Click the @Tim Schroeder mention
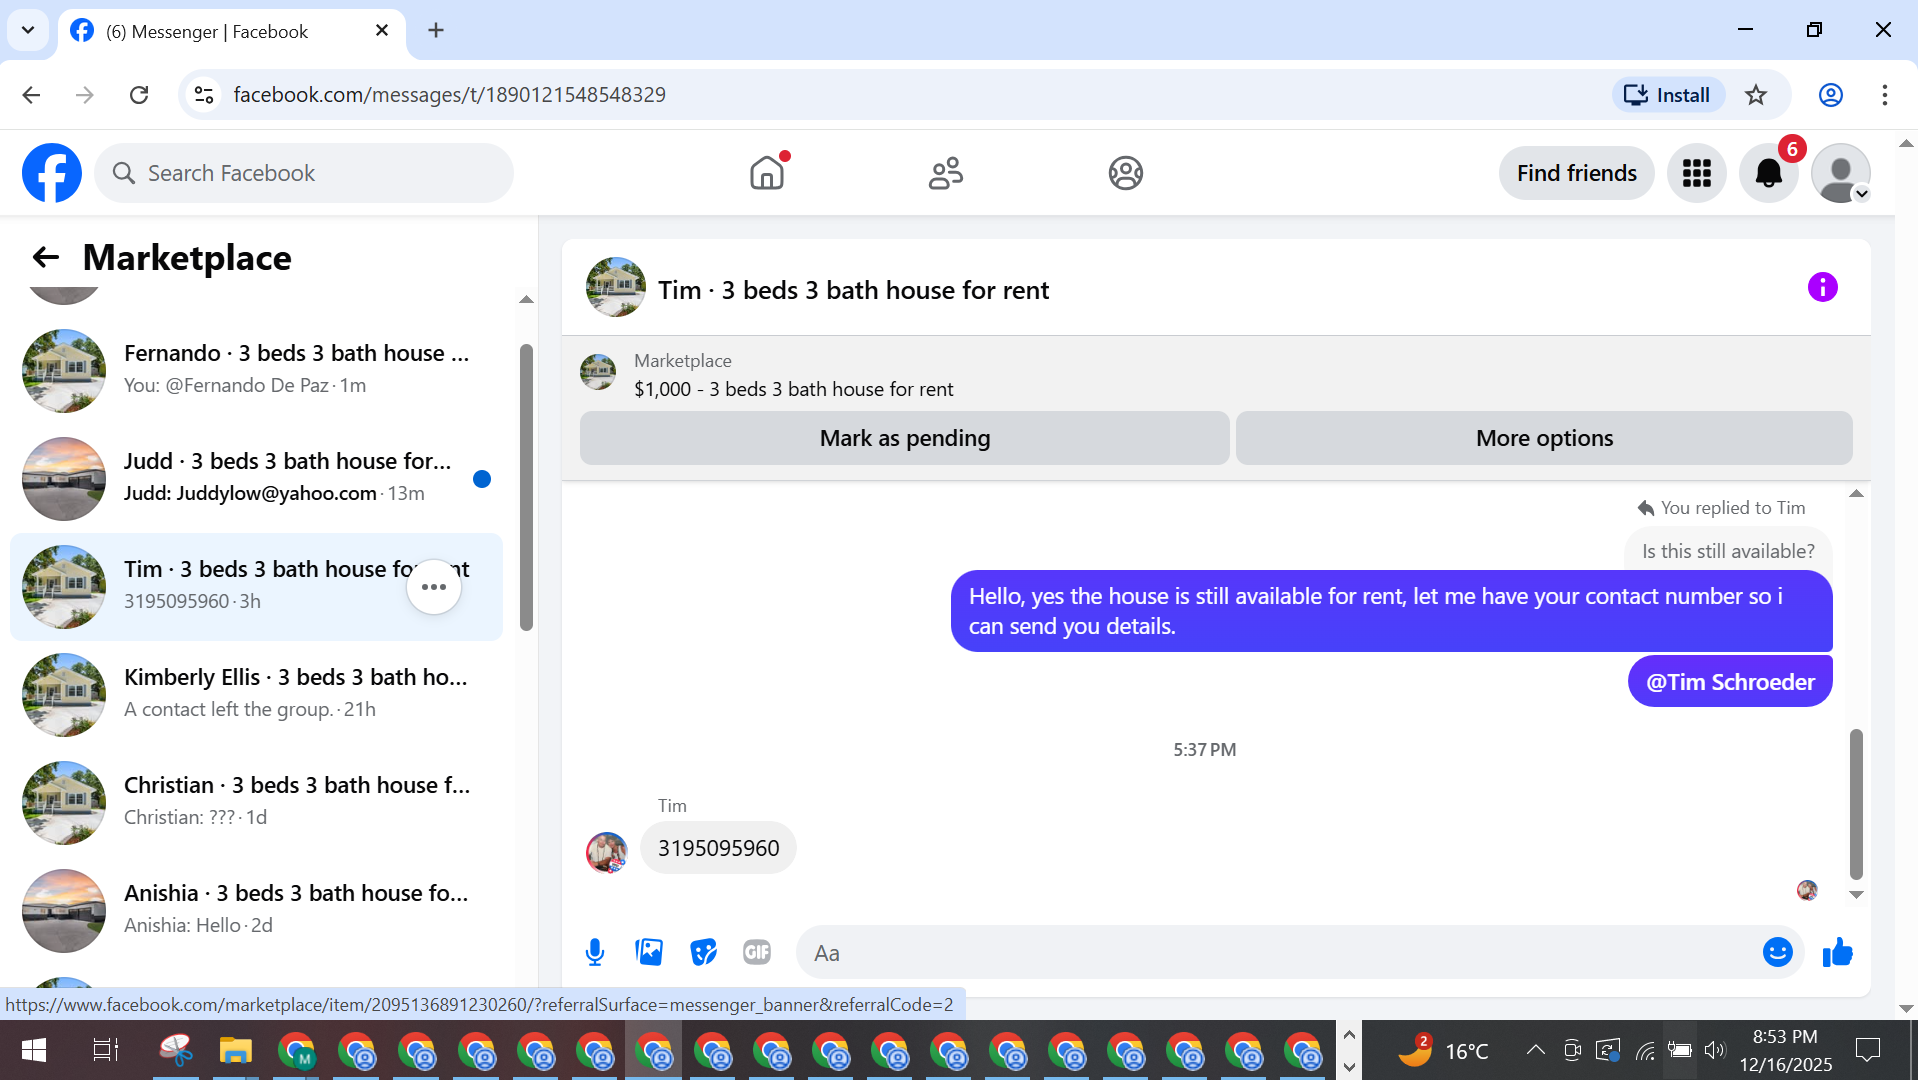The height and width of the screenshot is (1080, 1918). point(1730,682)
